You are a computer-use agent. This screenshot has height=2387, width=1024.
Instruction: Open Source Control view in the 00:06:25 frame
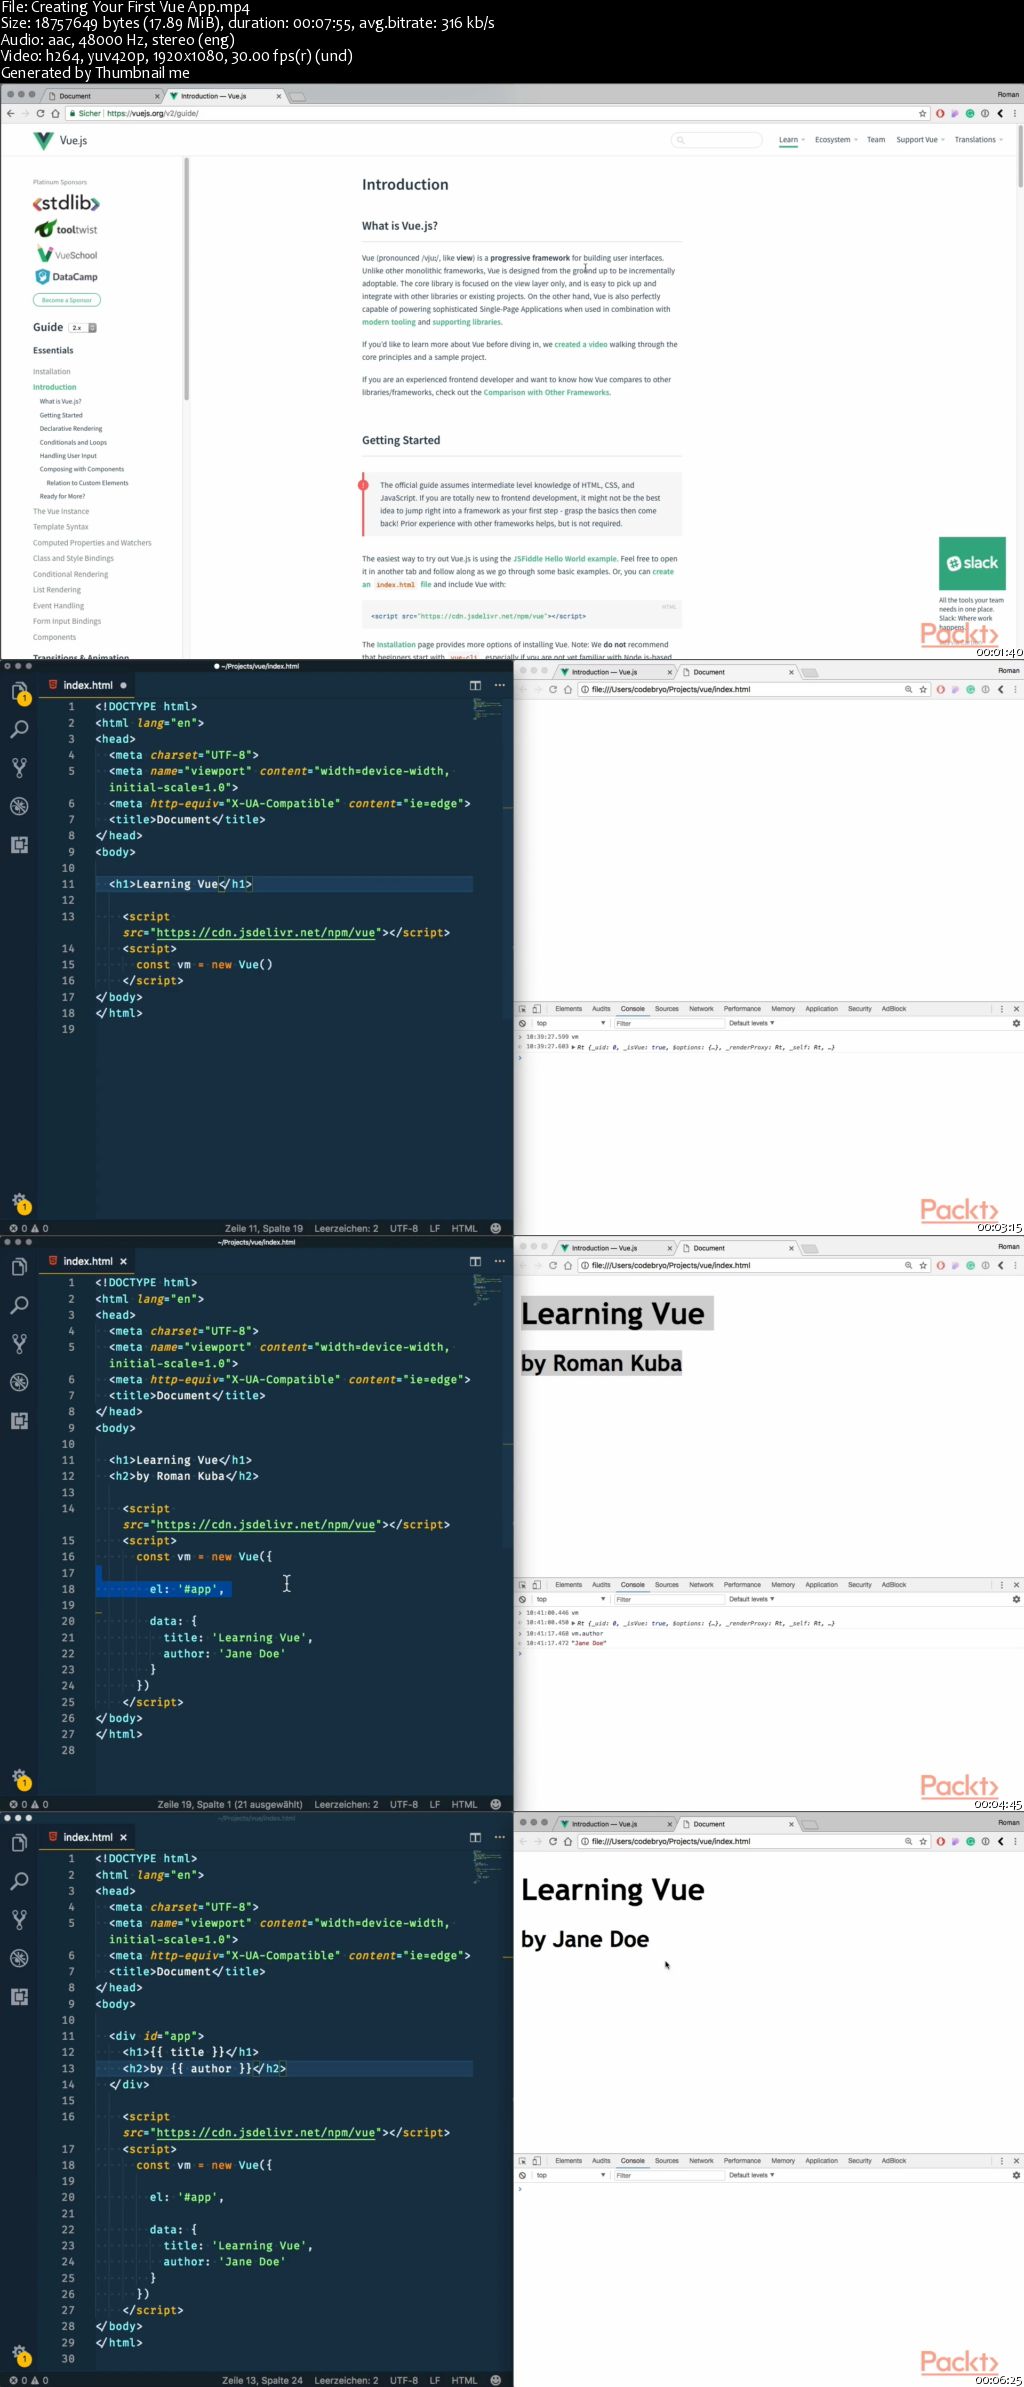tap(19, 1919)
